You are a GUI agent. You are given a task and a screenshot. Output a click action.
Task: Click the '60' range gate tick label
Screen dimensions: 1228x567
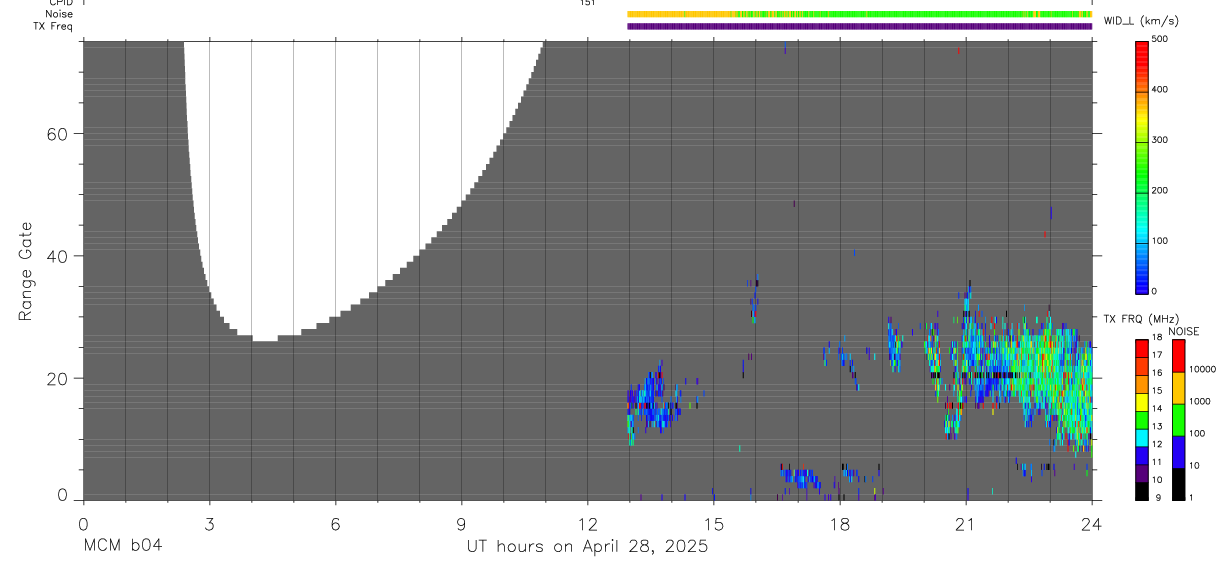[x=56, y=134]
